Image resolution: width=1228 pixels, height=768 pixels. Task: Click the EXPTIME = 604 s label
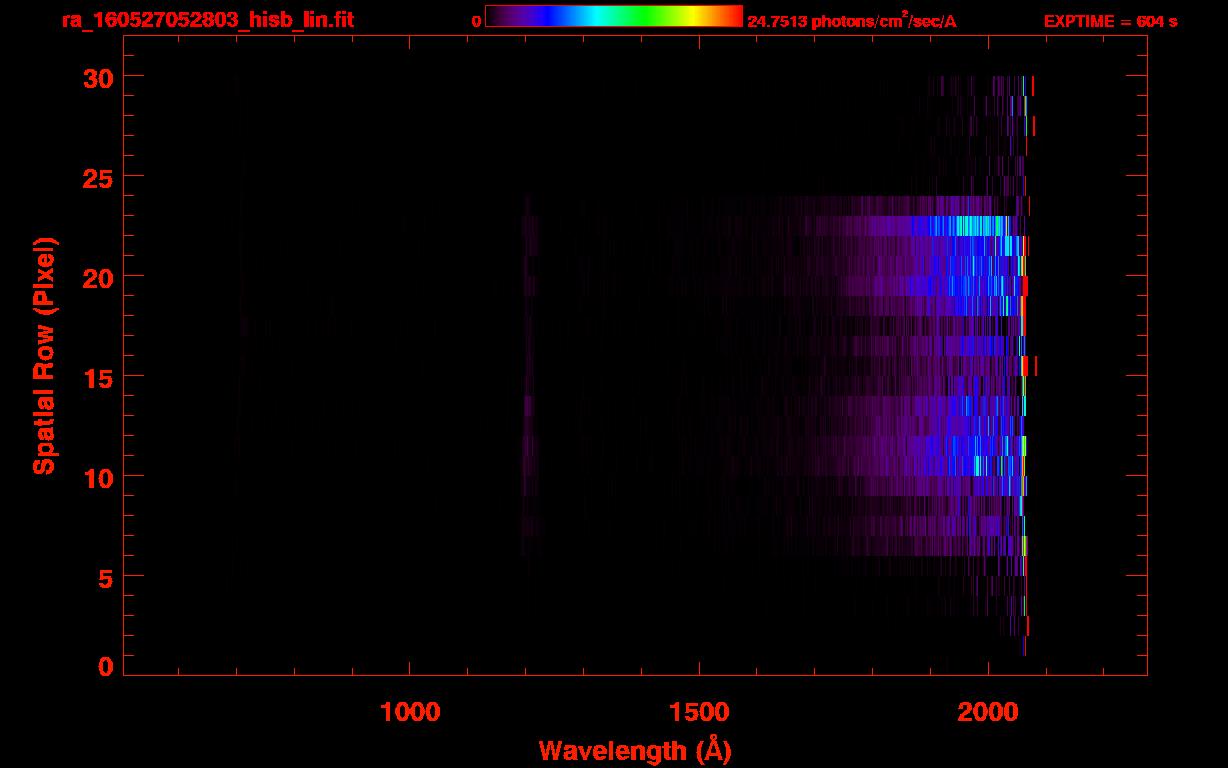pos(1110,21)
